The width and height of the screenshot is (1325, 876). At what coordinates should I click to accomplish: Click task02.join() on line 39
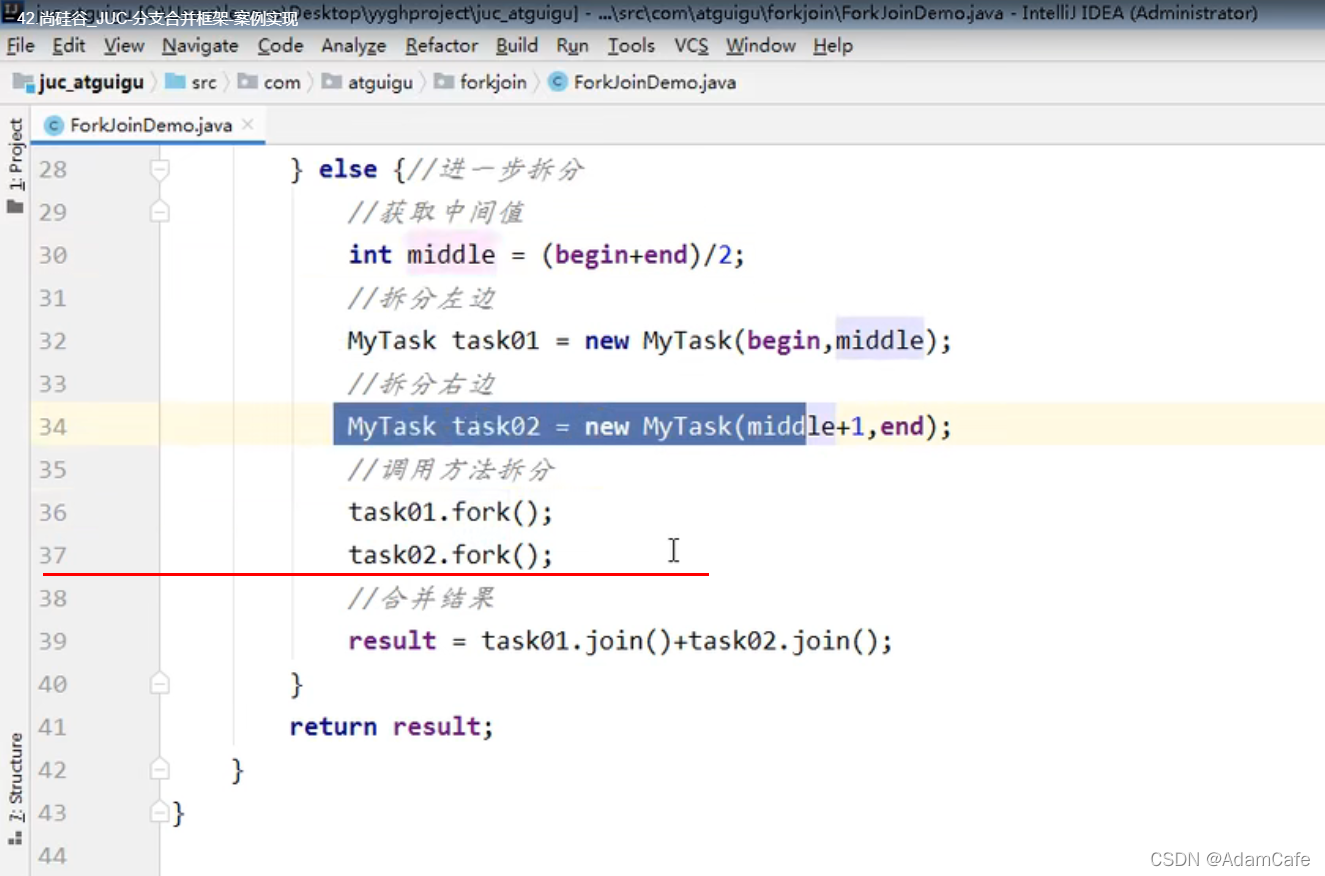tap(785, 641)
